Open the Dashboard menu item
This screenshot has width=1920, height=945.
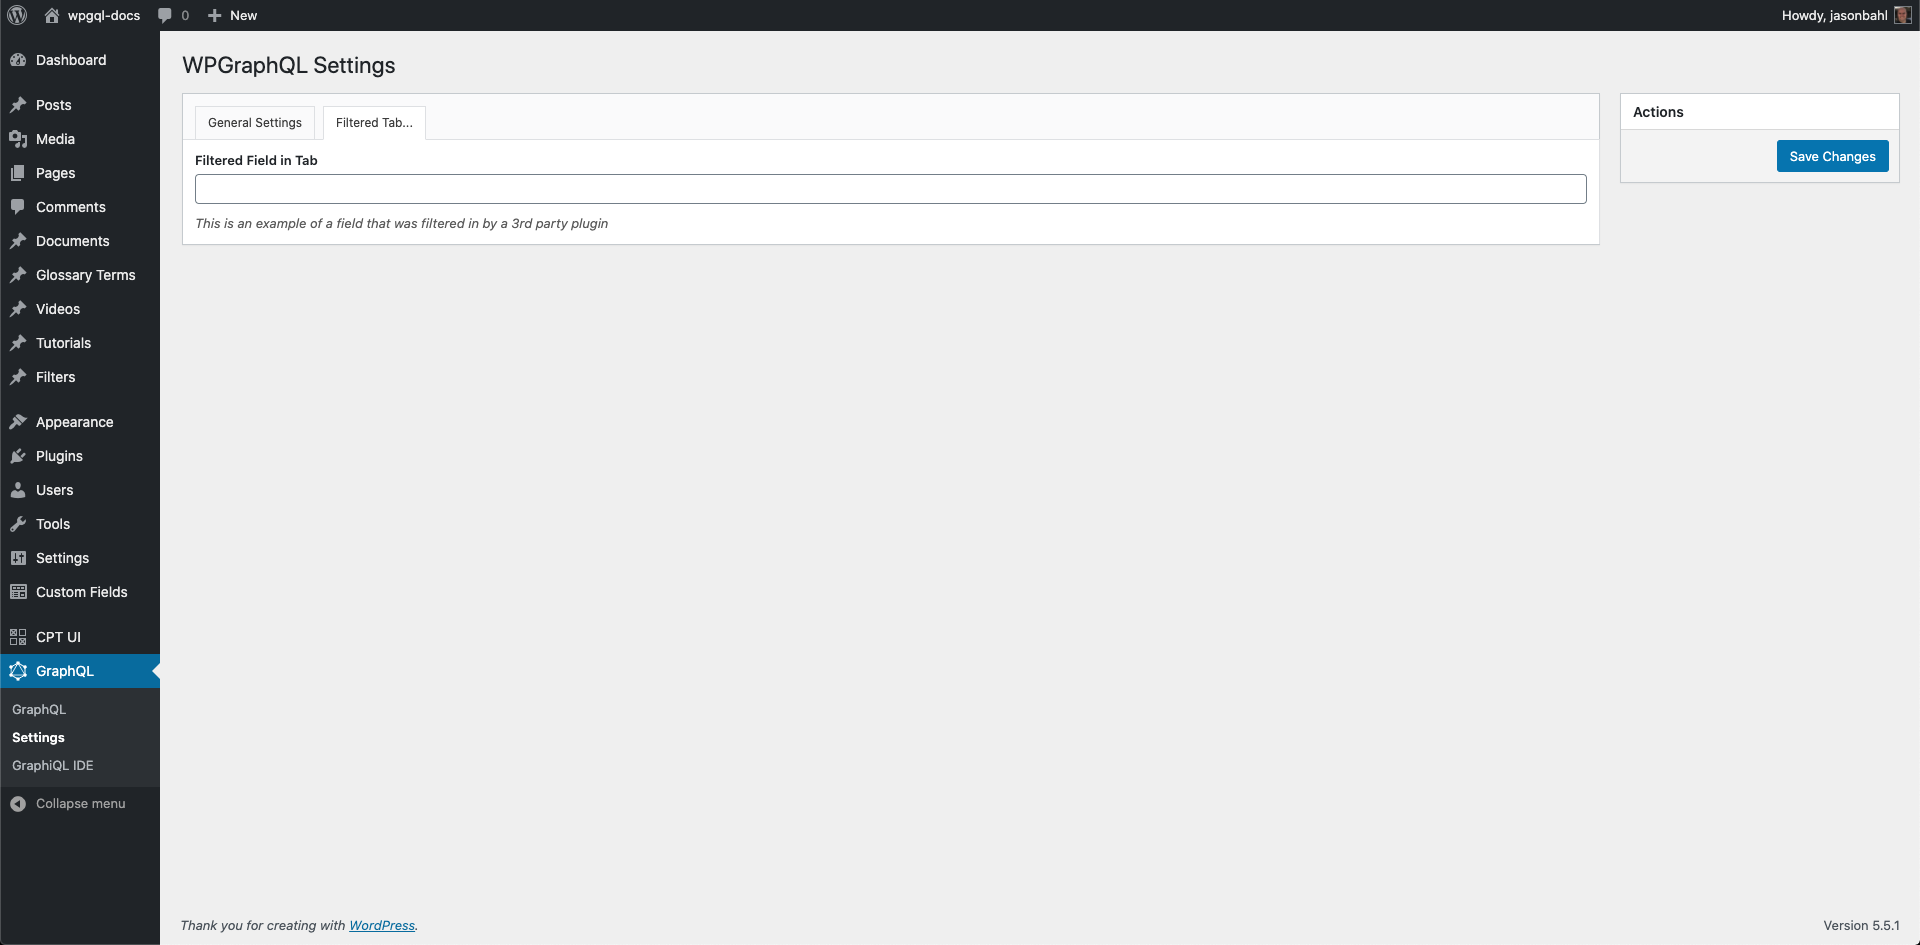(71, 60)
